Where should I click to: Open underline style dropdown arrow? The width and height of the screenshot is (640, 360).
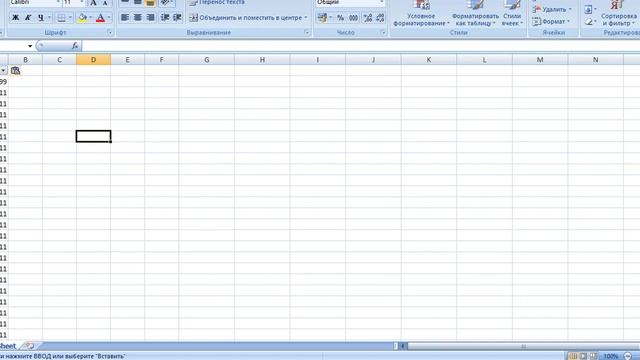click(x=49, y=18)
